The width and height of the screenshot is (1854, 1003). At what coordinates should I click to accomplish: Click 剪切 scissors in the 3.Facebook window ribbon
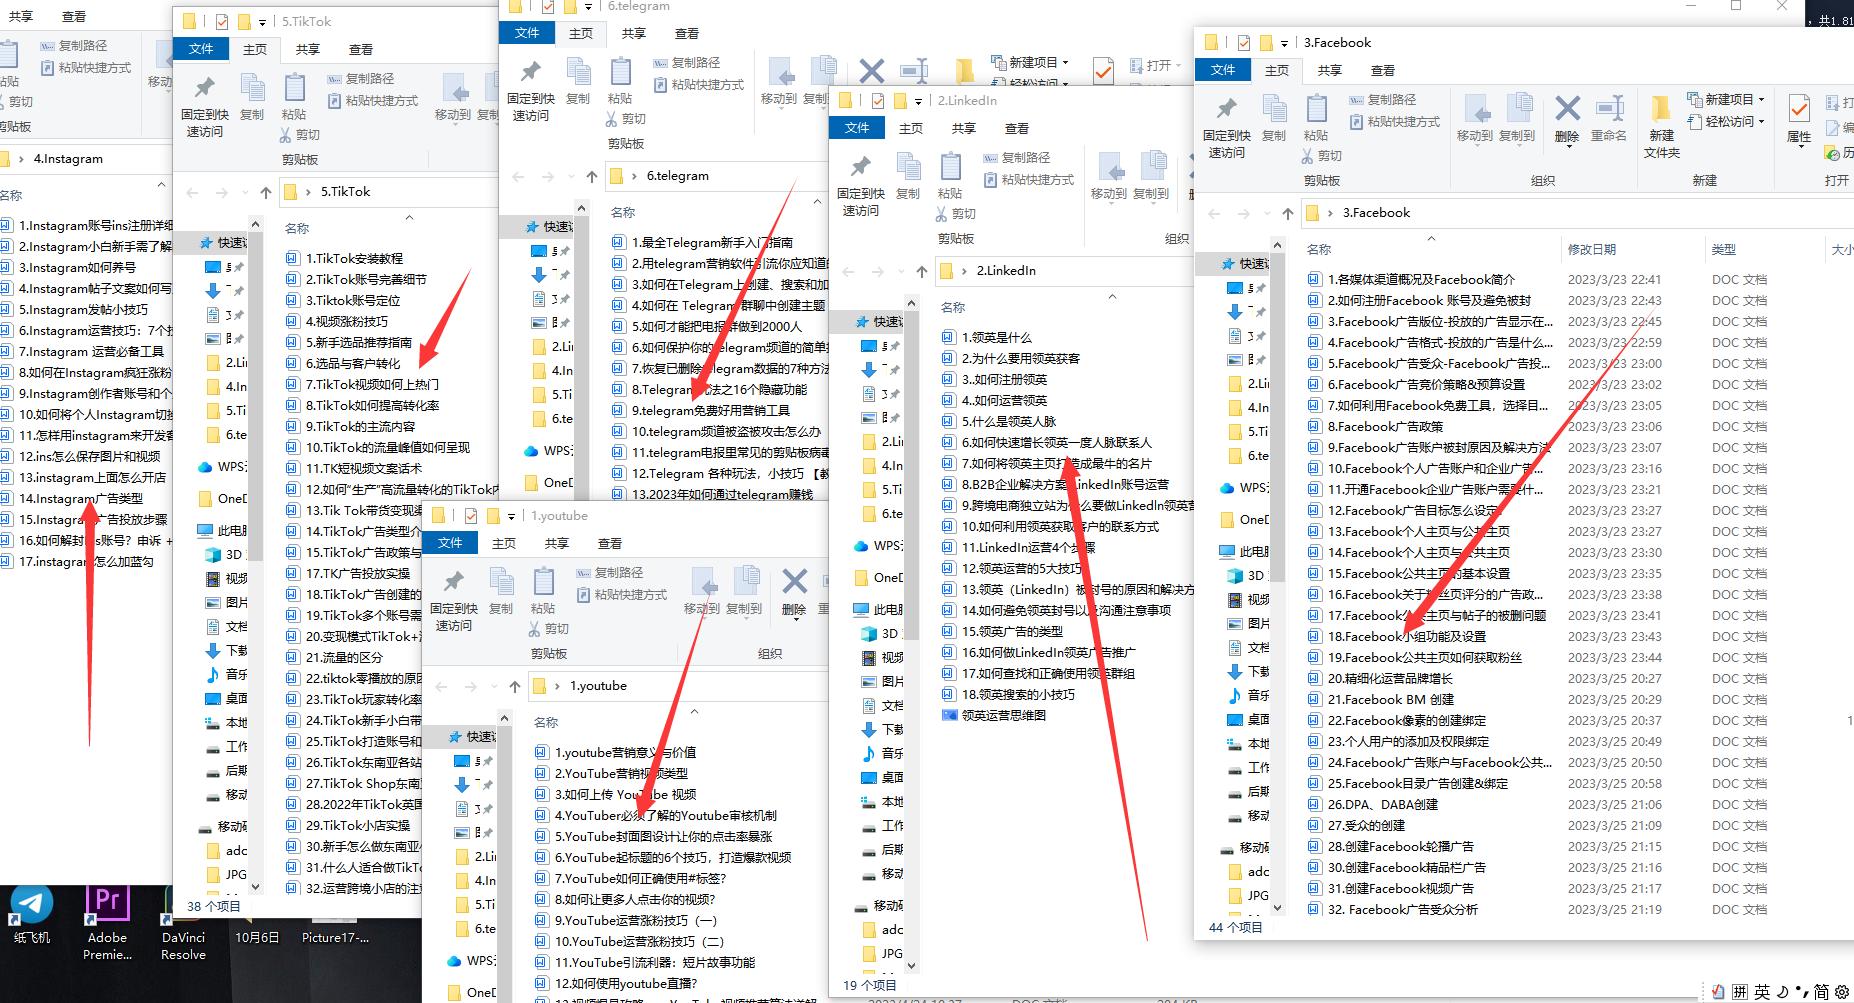click(x=1321, y=156)
